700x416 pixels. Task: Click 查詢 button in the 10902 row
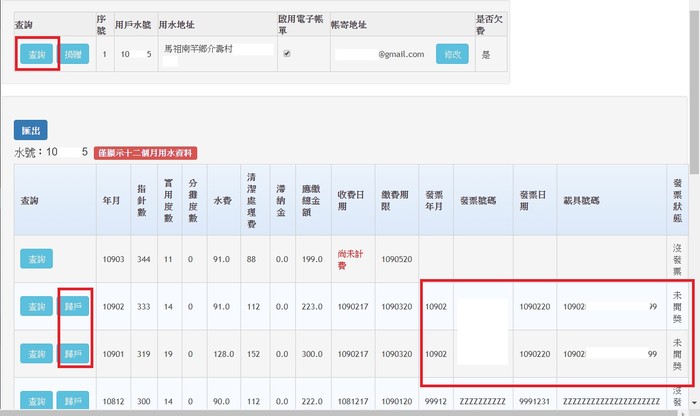(x=37, y=306)
